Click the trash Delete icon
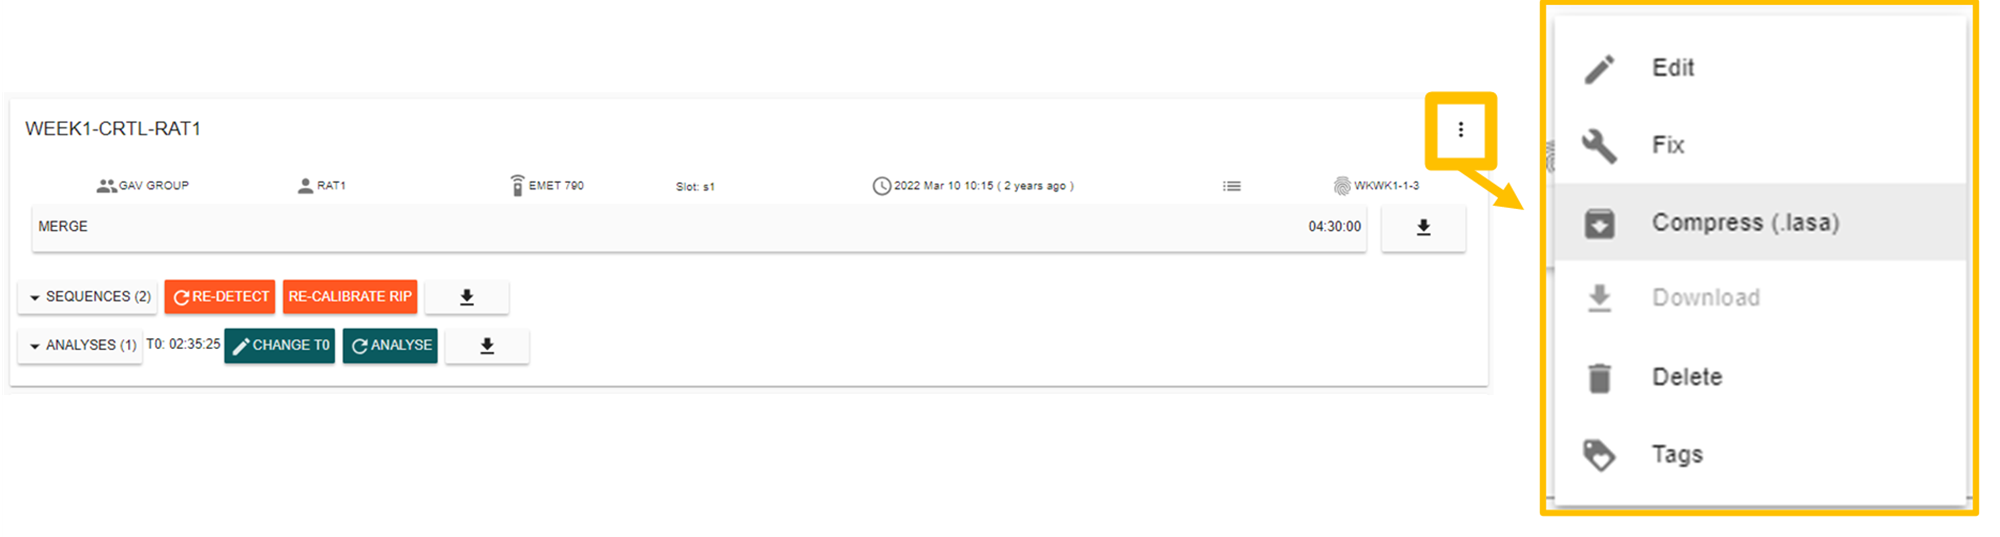Screen dimensions: 2000x537 [1599, 377]
